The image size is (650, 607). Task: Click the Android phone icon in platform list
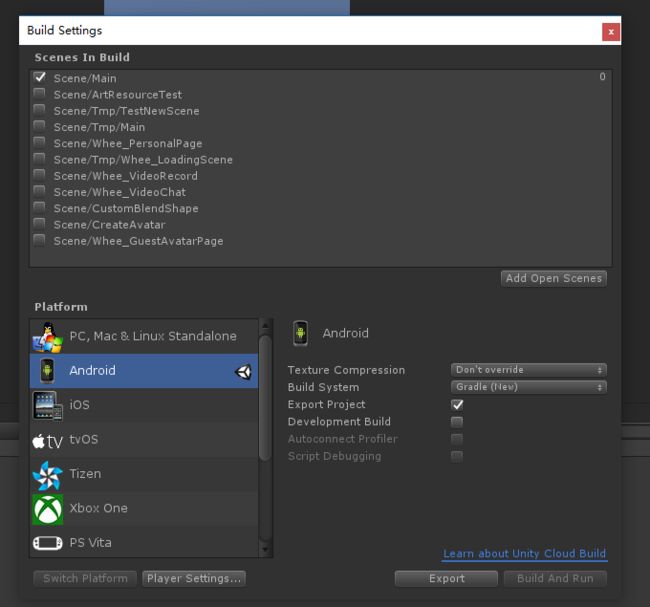[x=47, y=371]
